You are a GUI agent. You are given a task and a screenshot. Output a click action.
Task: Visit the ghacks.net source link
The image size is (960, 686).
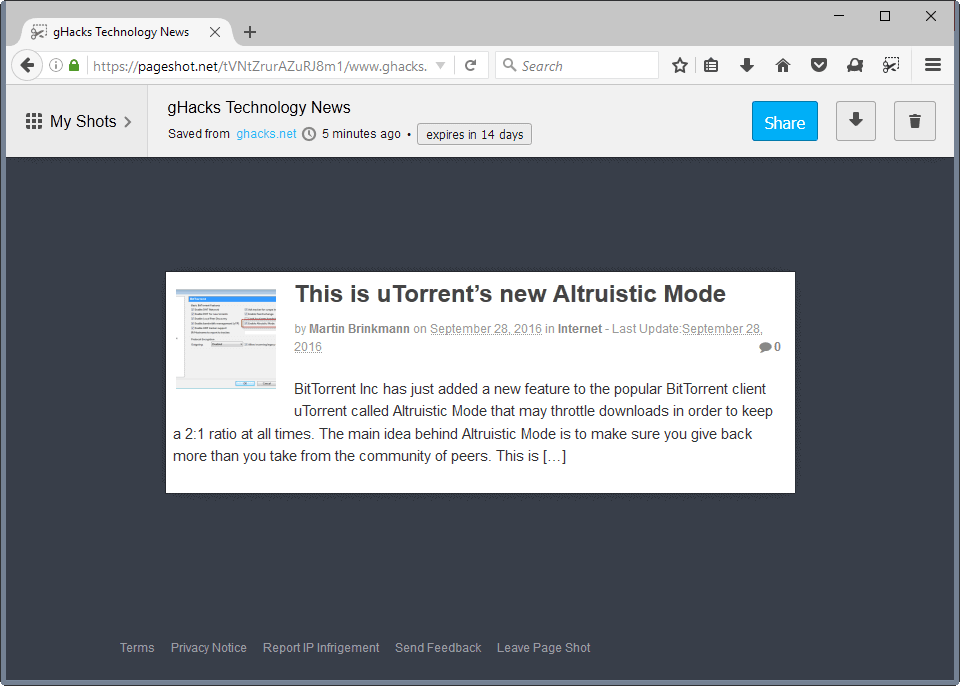coord(266,133)
